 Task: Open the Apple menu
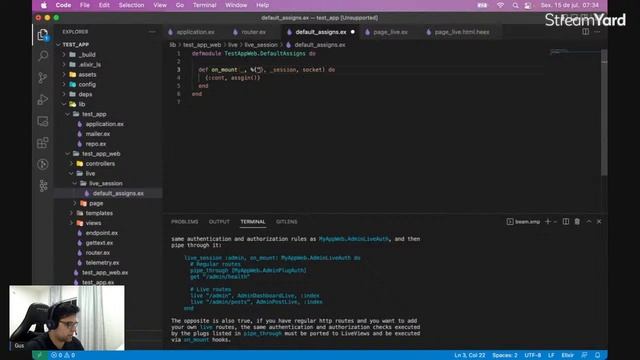pos(44,5)
